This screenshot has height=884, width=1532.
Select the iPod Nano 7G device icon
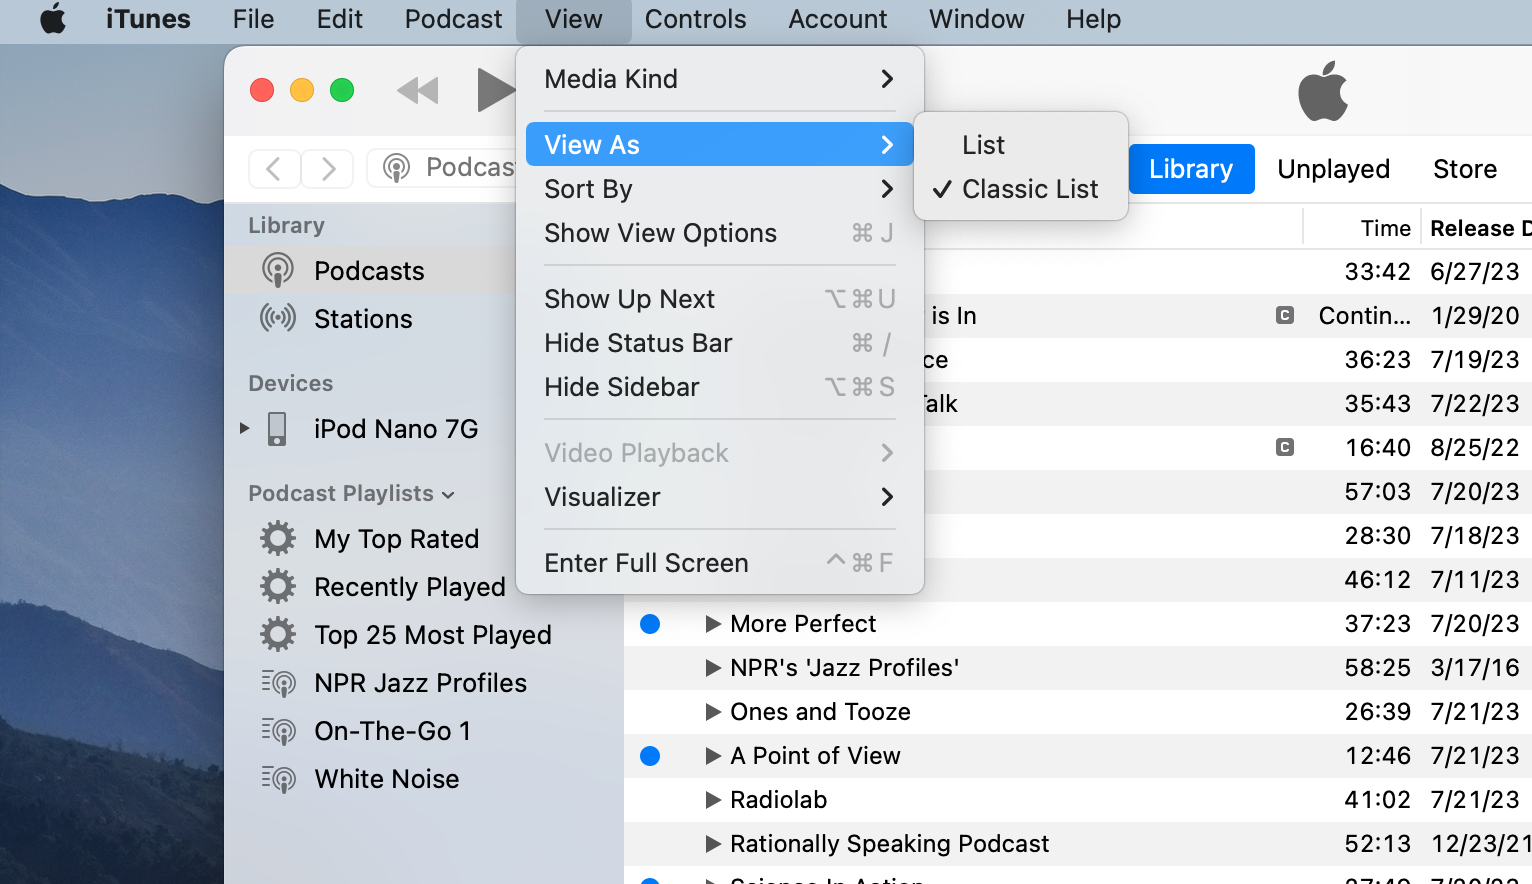coord(278,429)
